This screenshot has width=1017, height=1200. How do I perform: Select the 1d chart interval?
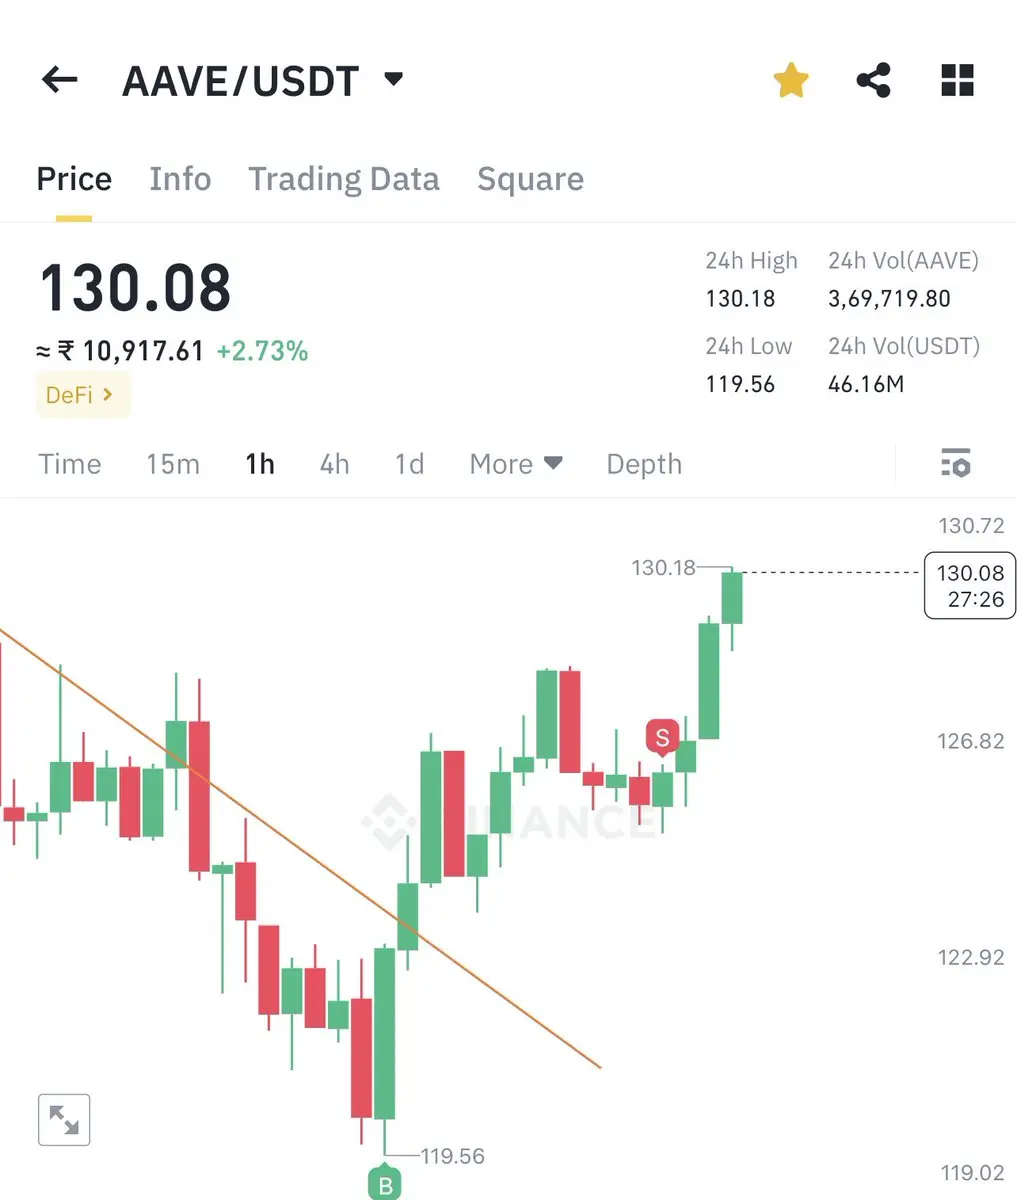click(x=409, y=464)
